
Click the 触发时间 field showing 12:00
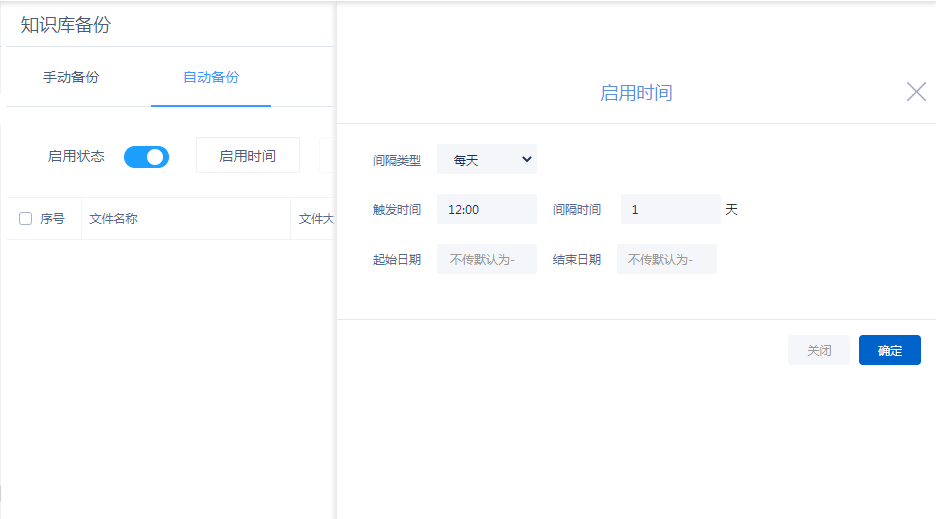487,210
